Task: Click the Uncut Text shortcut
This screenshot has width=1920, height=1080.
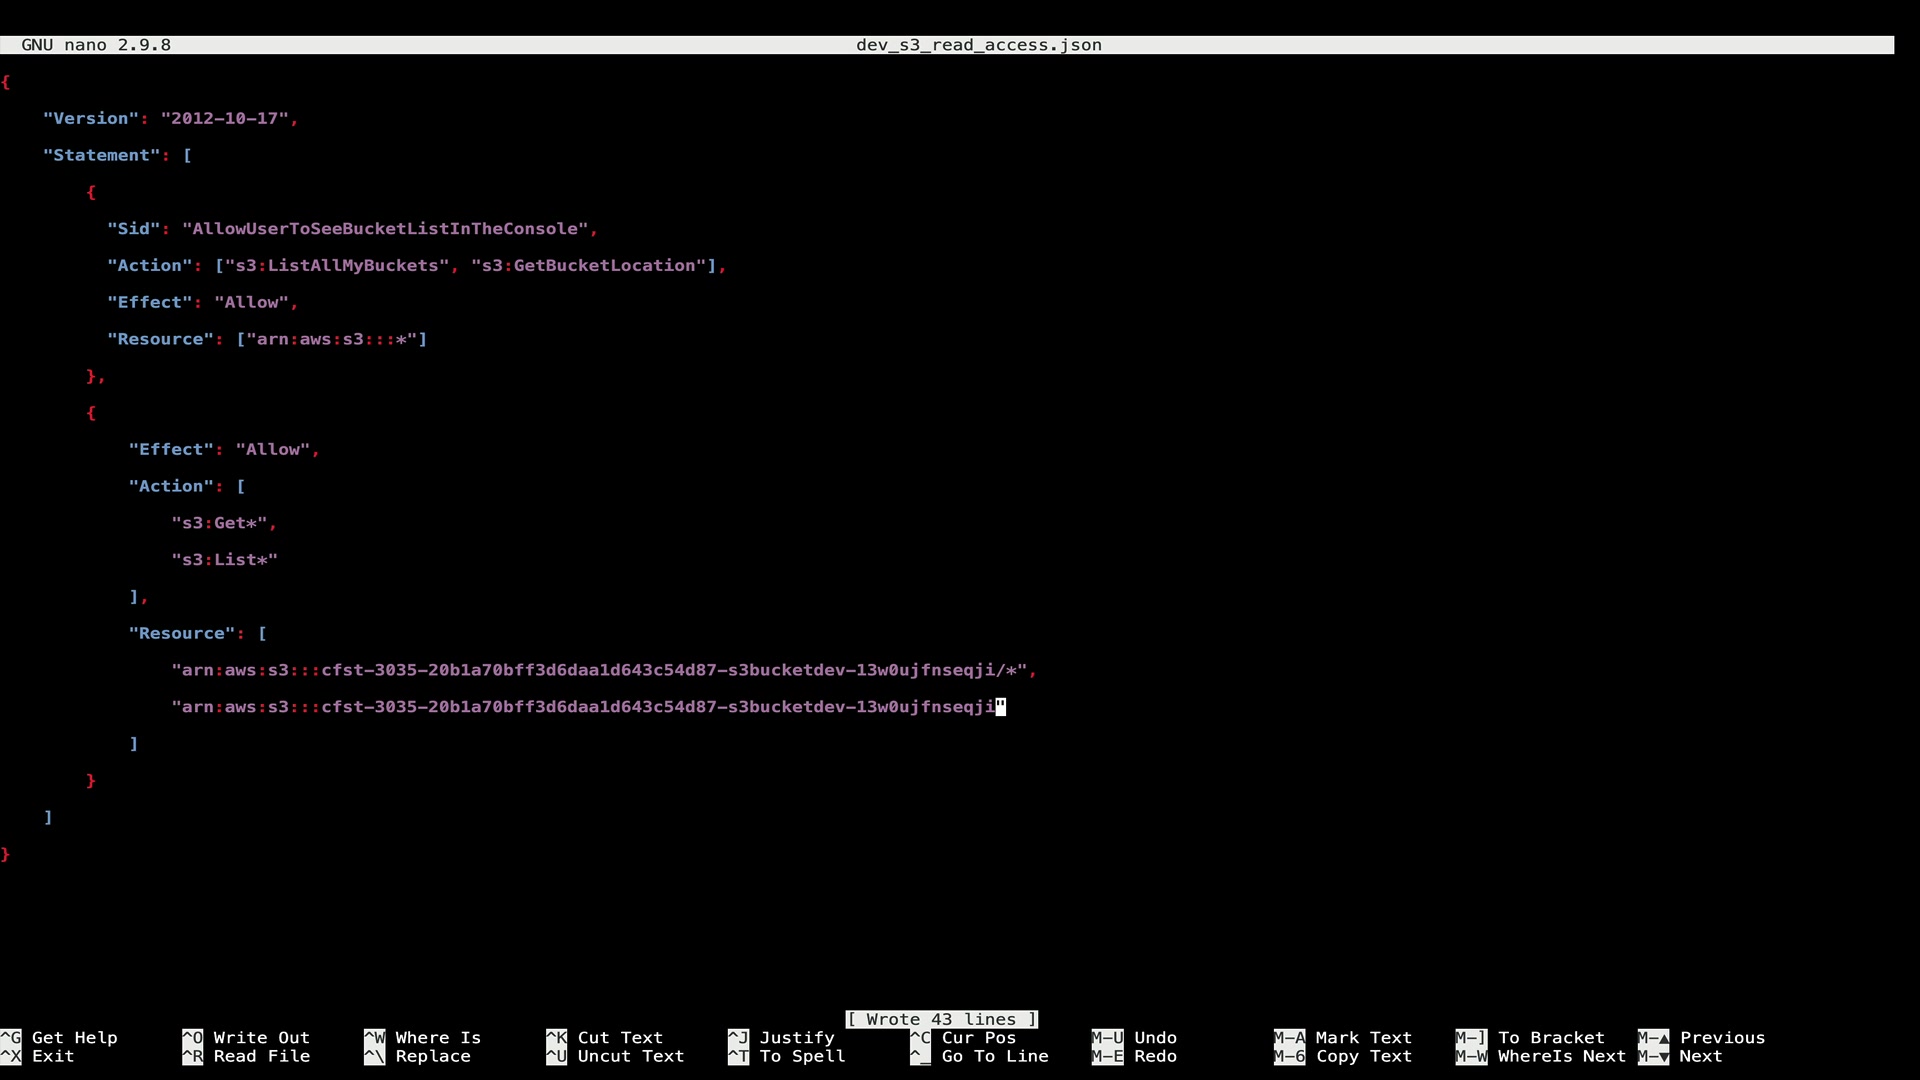Action: [630, 1056]
